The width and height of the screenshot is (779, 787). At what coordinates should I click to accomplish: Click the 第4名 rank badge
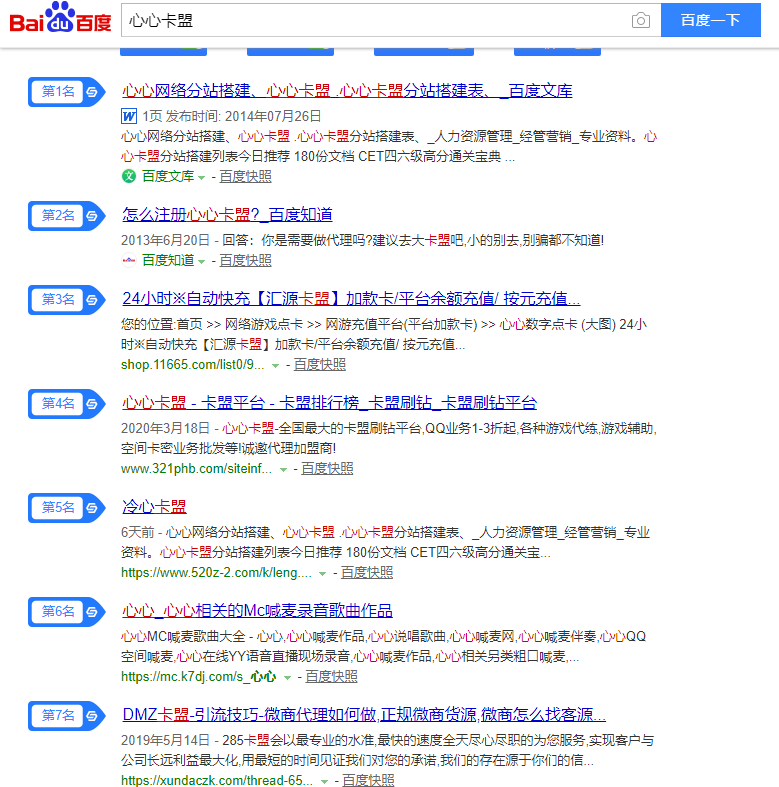(x=66, y=404)
